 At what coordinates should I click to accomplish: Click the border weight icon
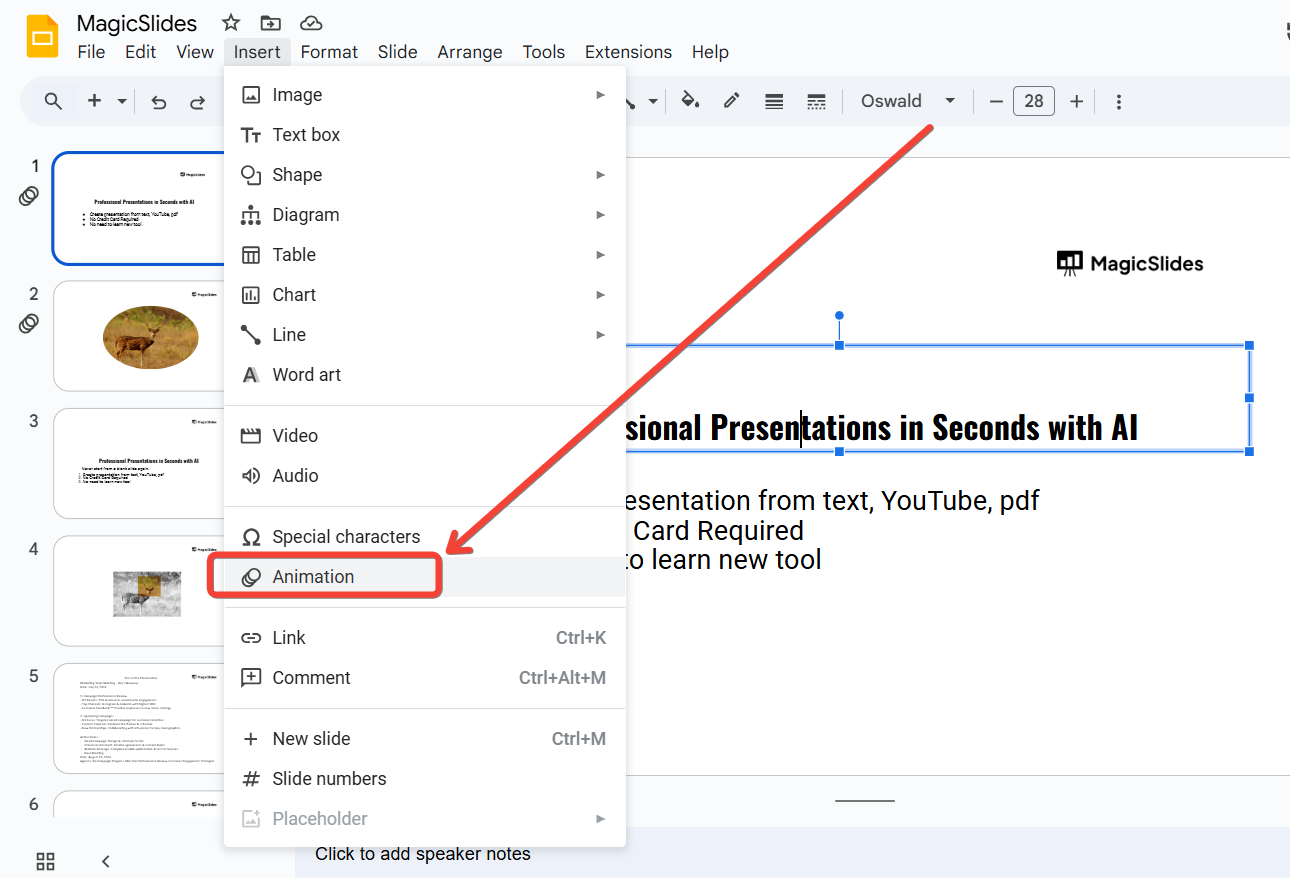(773, 101)
